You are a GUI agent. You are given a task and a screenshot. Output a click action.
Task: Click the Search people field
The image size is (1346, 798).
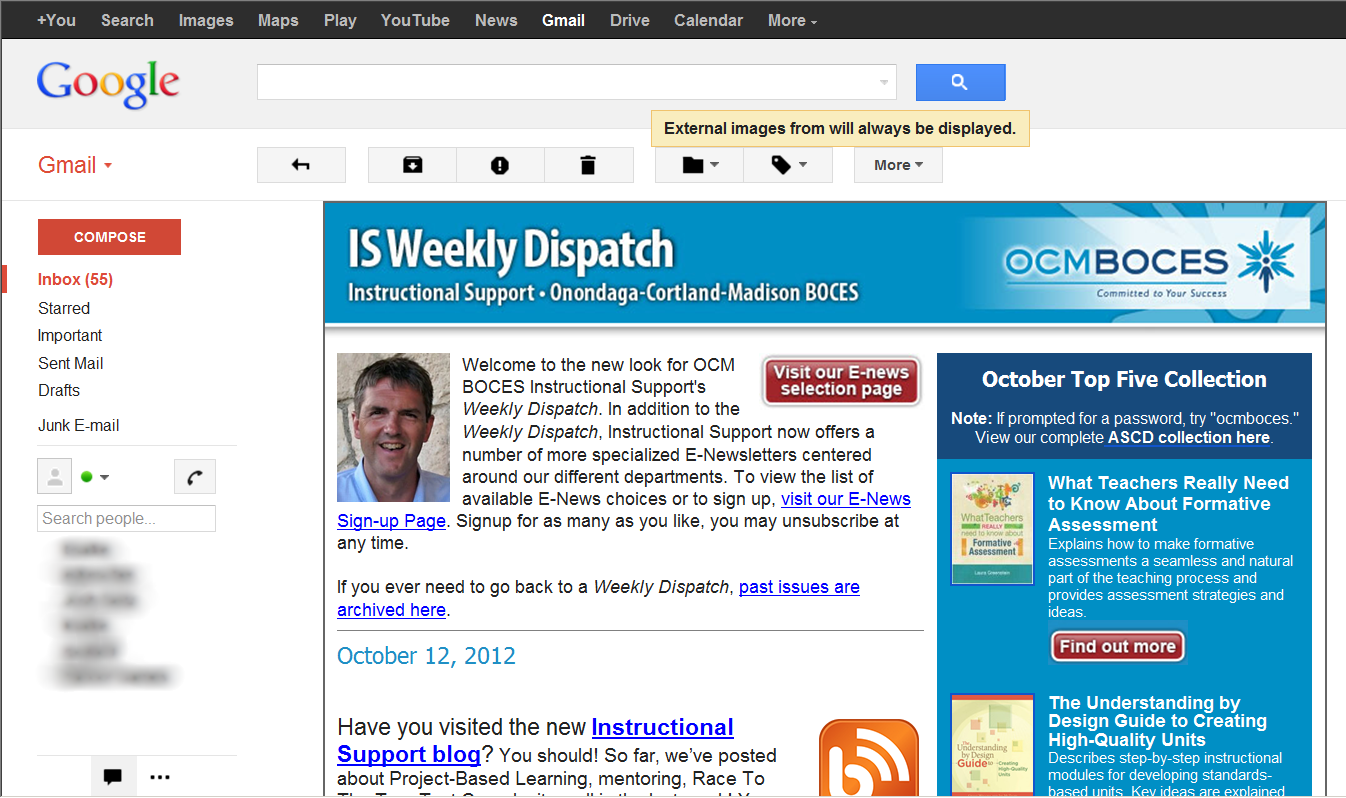tap(127, 518)
